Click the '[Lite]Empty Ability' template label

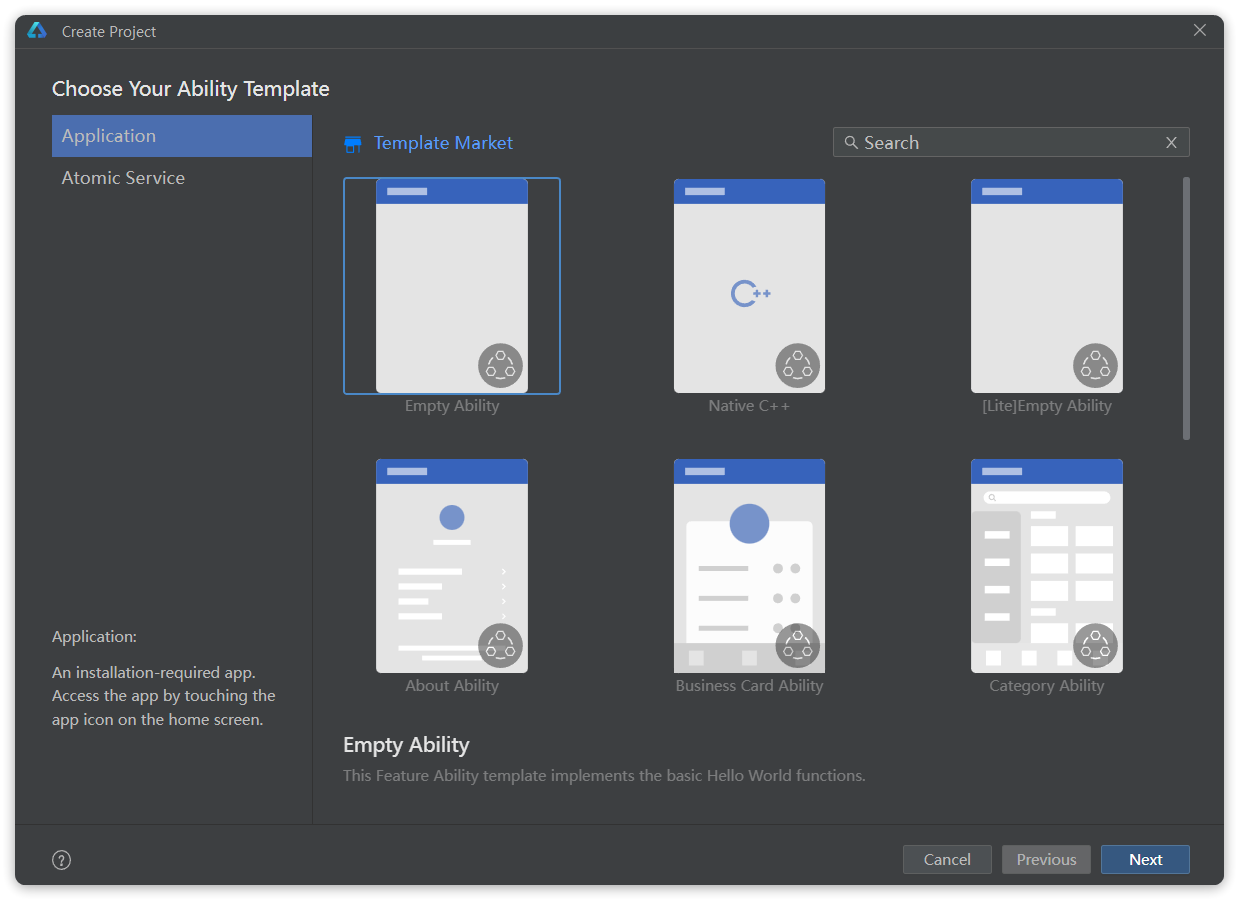1047,406
